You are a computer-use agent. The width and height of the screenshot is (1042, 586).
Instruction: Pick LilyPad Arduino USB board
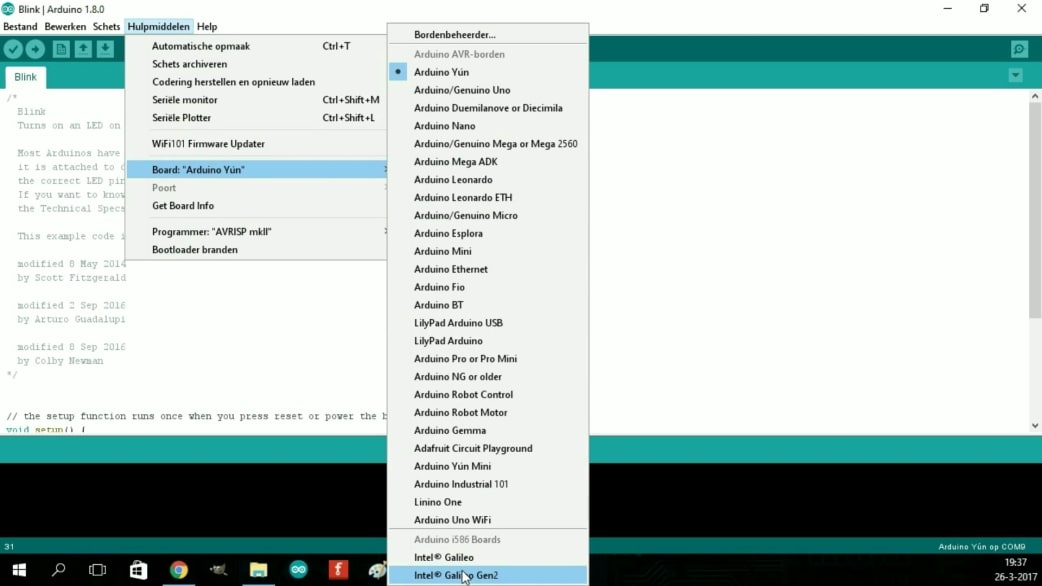tap(488, 323)
